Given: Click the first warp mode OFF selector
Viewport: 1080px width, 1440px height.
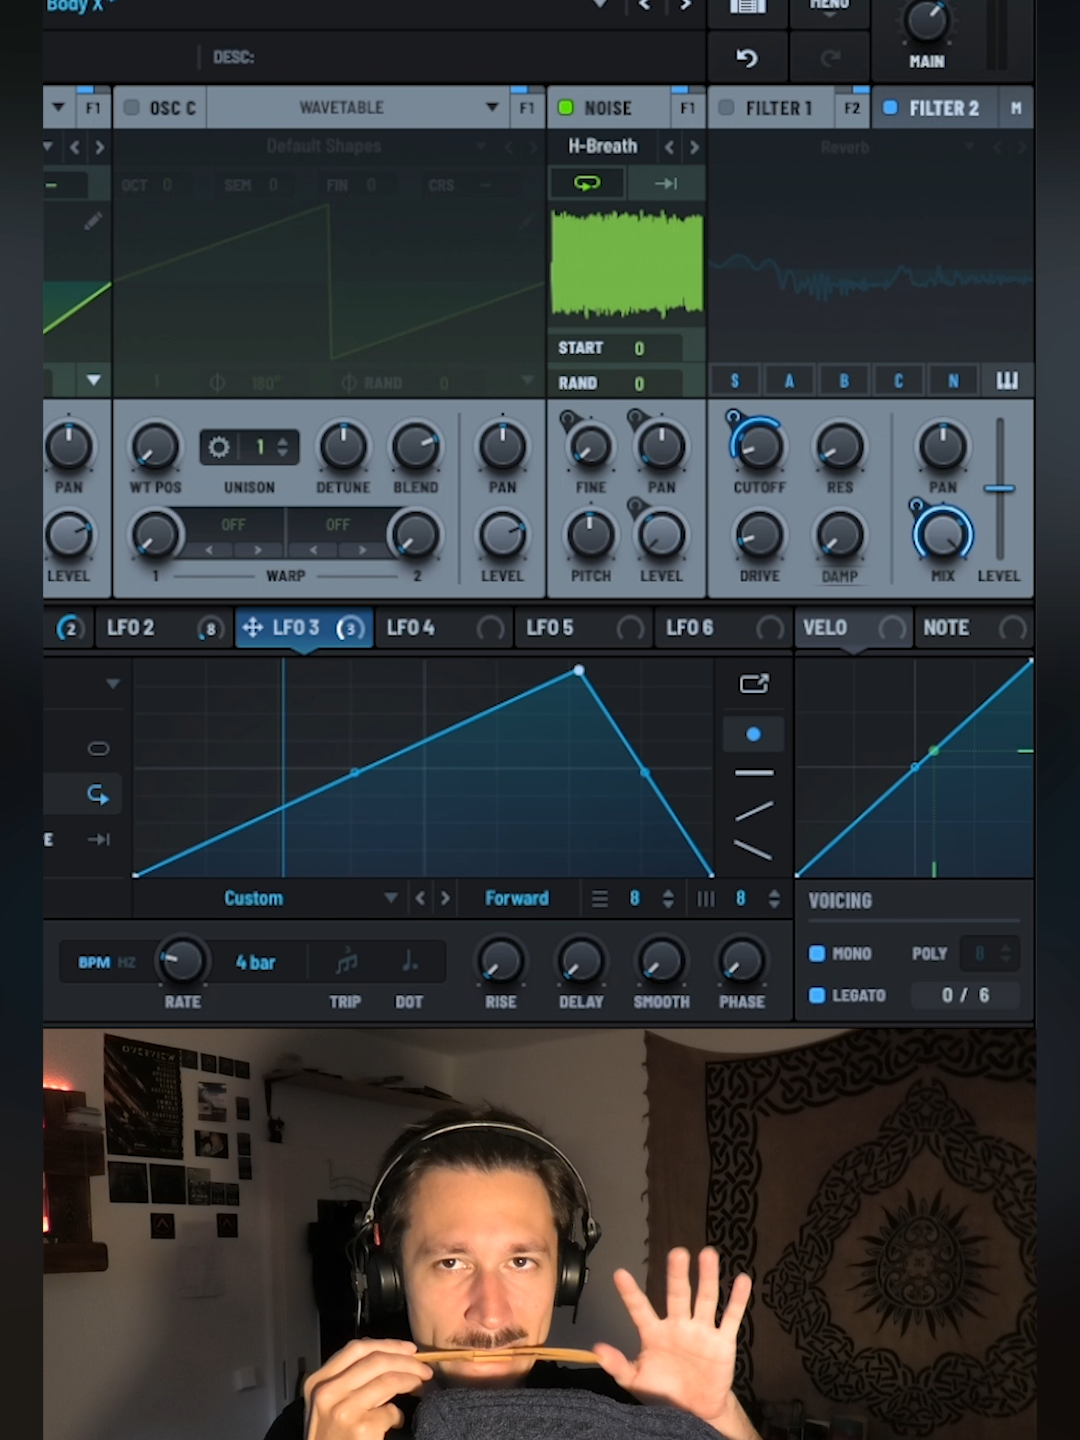Looking at the screenshot, I should click(x=233, y=525).
